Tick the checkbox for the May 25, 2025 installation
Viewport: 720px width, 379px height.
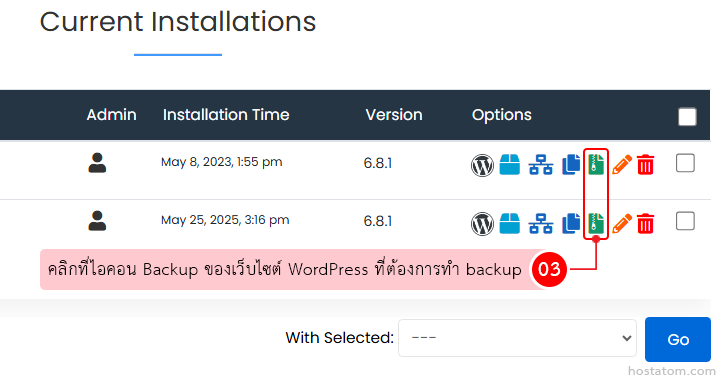tap(685, 221)
